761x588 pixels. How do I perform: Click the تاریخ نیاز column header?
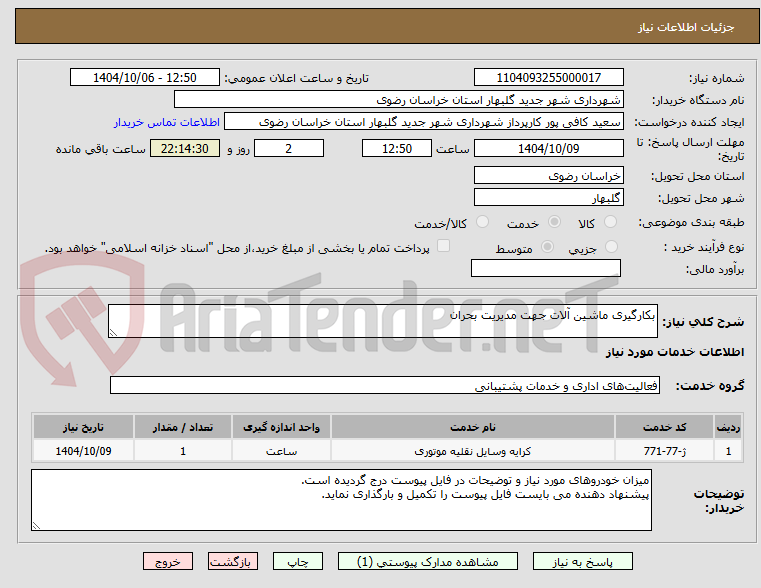click(x=83, y=427)
